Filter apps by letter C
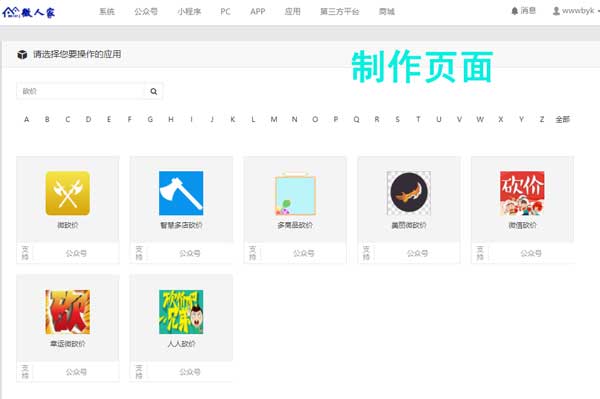Image resolution: width=600 pixels, height=399 pixels. 68,119
